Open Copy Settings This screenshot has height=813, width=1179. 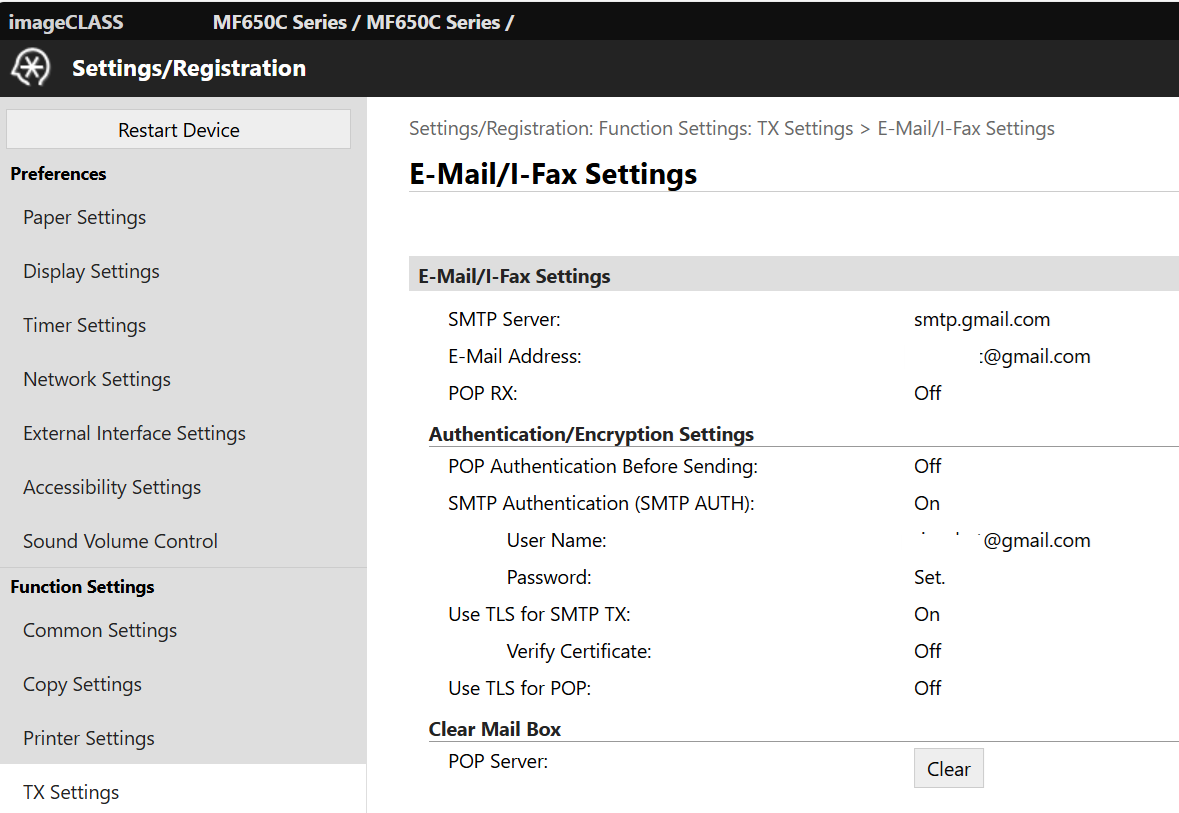point(82,685)
